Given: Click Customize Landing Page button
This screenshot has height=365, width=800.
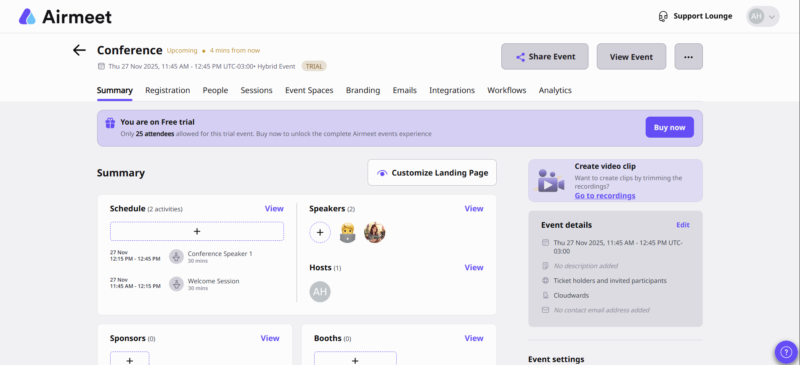Looking at the screenshot, I should click(432, 173).
